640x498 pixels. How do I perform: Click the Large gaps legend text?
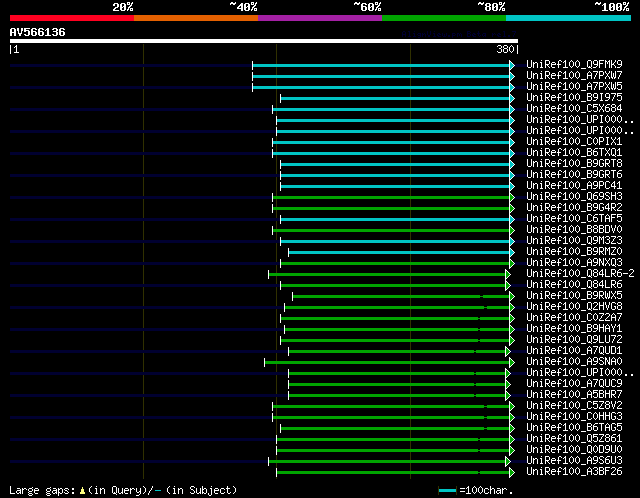[x=123, y=490]
